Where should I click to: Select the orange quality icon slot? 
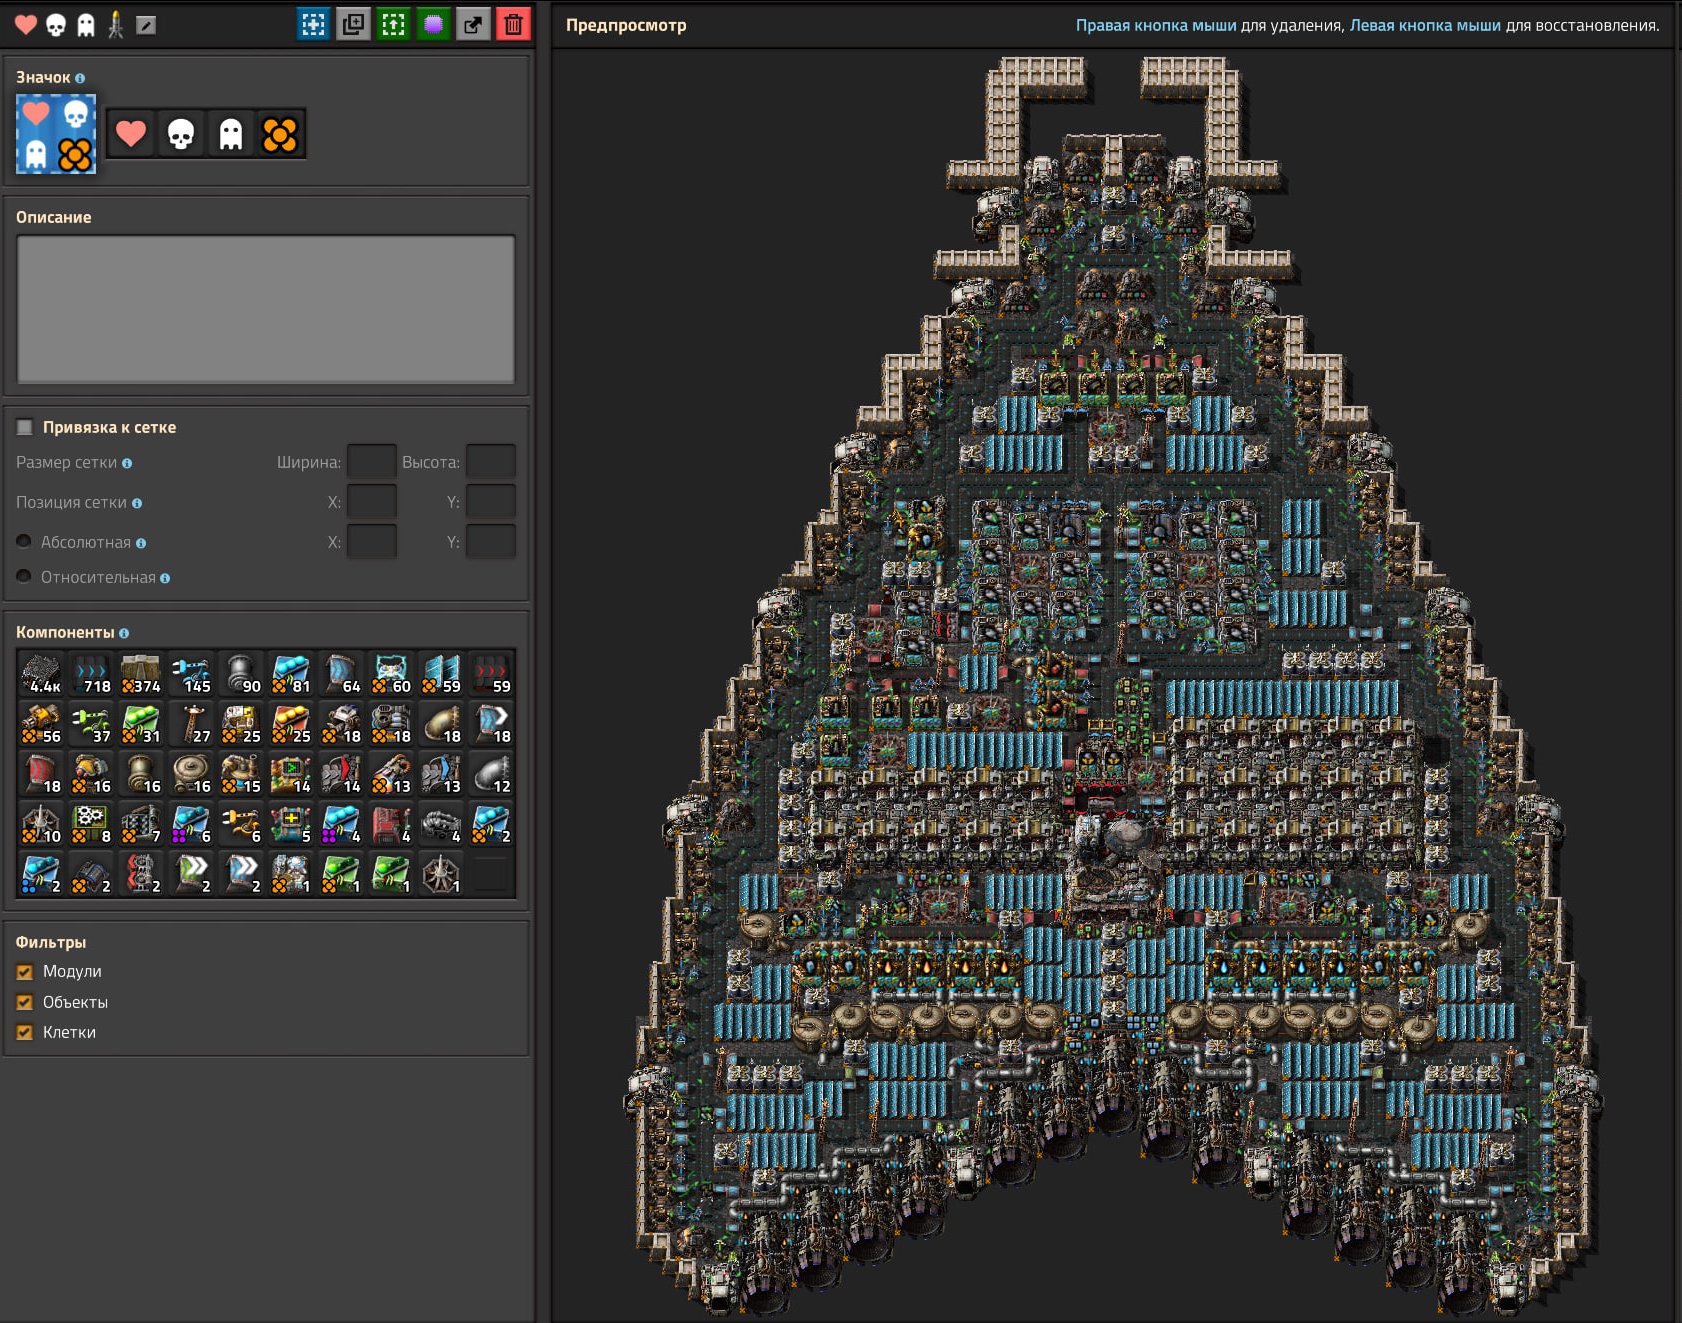point(280,134)
